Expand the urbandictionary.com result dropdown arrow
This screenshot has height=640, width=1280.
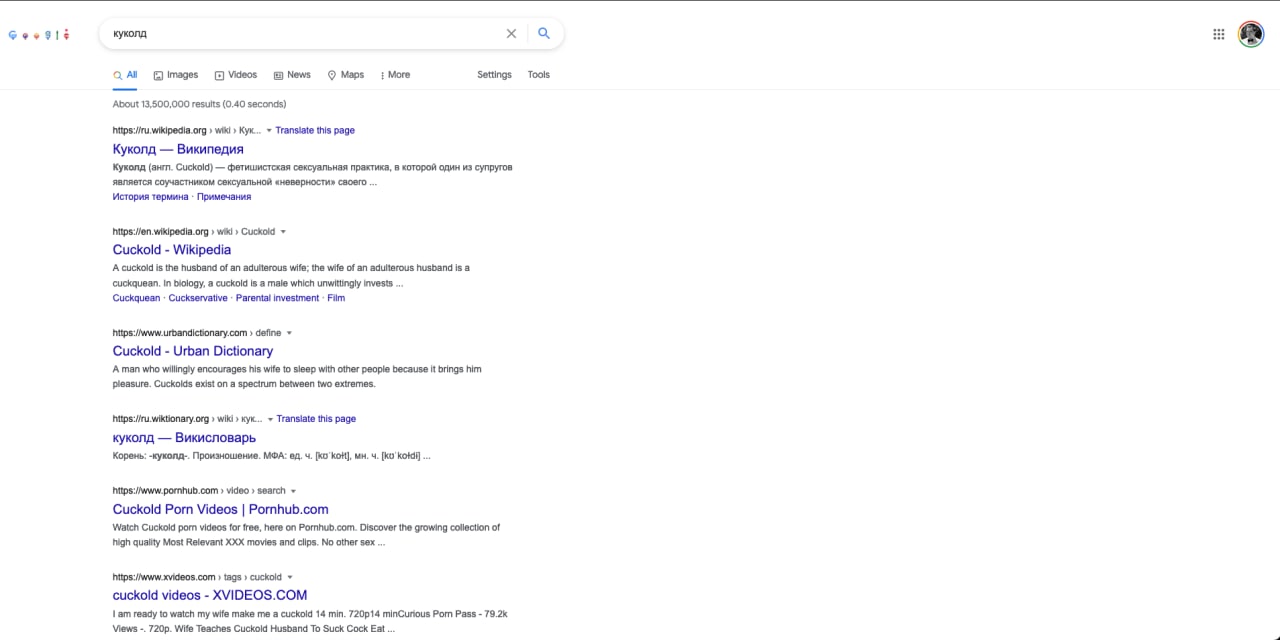289,333
